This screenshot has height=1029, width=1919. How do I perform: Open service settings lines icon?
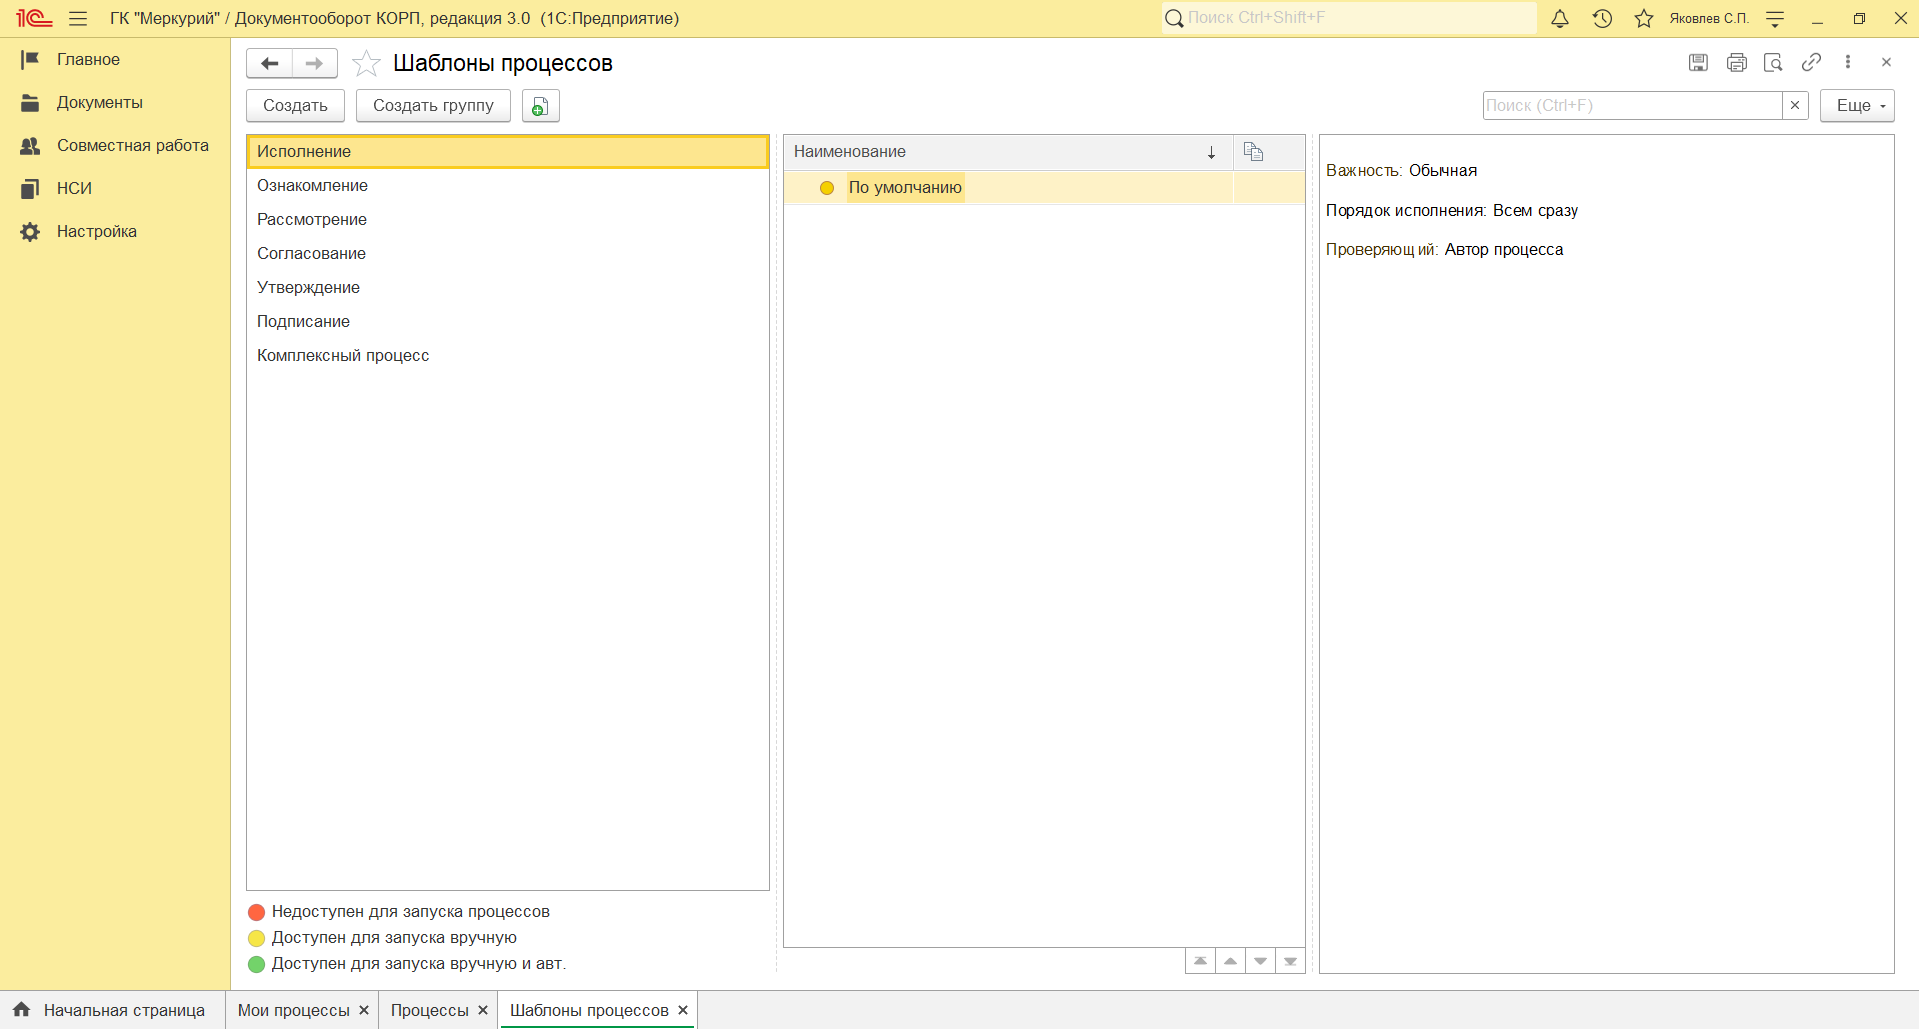click(x=1775, y=18)
